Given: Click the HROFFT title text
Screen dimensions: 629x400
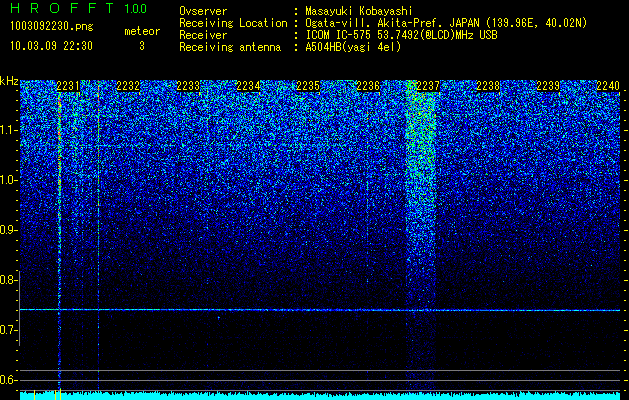Looking at the screenshot, I should tap(62, 8).
